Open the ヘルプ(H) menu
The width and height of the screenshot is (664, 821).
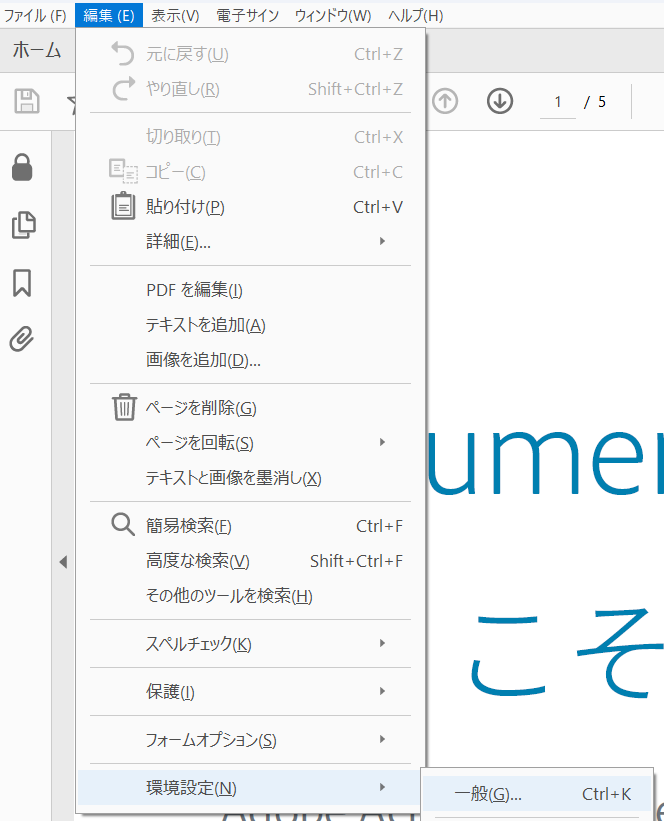click(416, 15)
